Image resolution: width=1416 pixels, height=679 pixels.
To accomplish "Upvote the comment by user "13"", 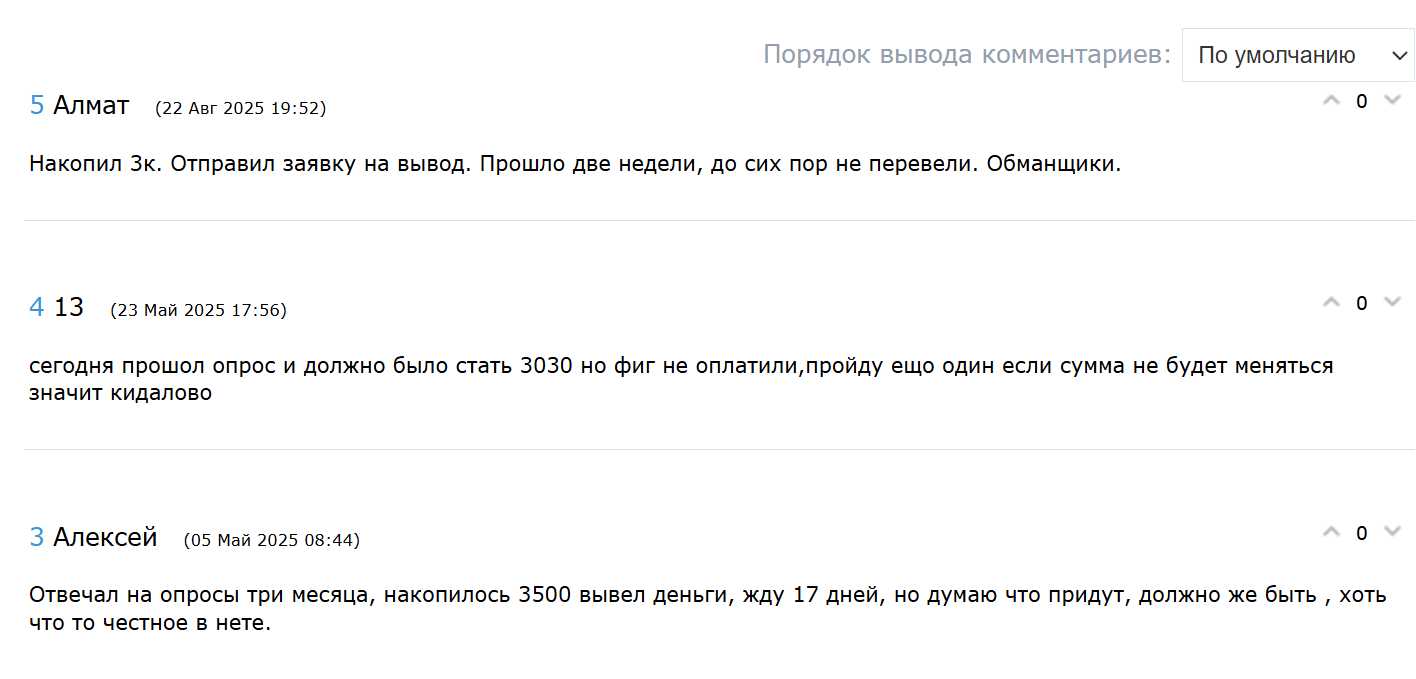I will (x=1331, y=301).
